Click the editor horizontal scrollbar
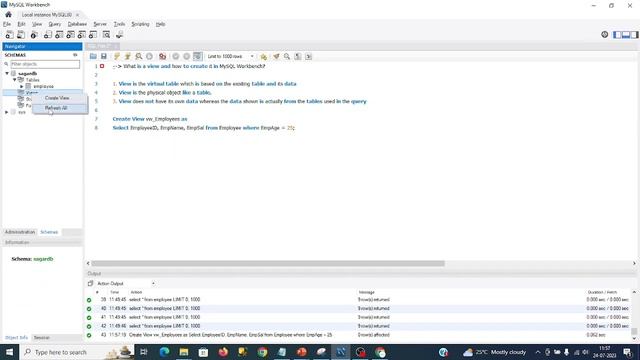 [x=268, y=263]
